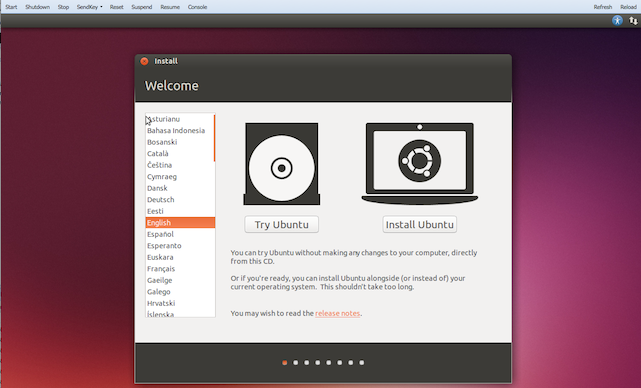Click the Try Ubuntu button

coord(282,224)
